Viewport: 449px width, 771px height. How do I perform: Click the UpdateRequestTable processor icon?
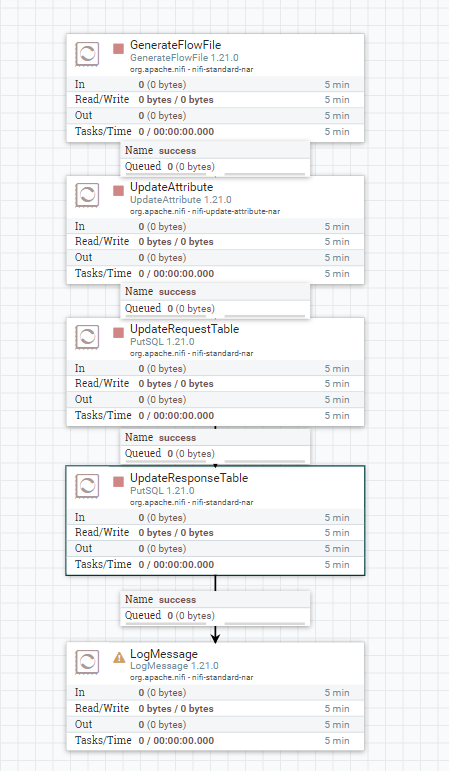(87, 337)
